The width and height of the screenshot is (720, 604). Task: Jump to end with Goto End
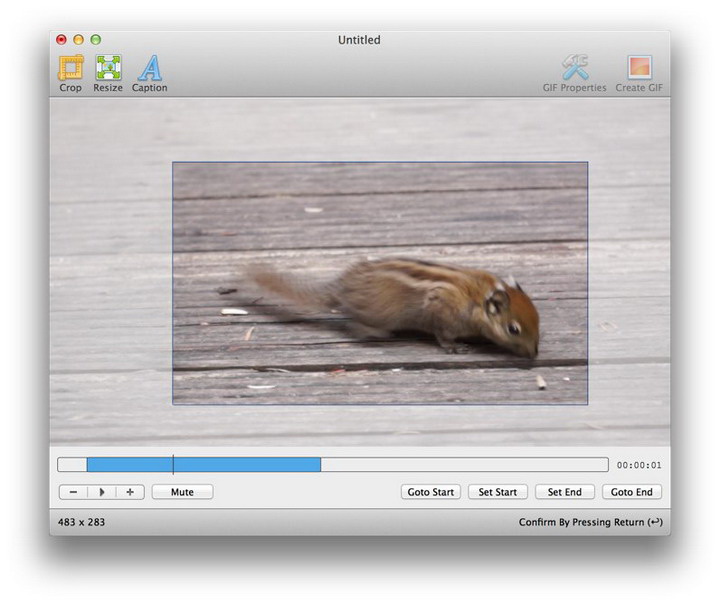pos(631,492)
